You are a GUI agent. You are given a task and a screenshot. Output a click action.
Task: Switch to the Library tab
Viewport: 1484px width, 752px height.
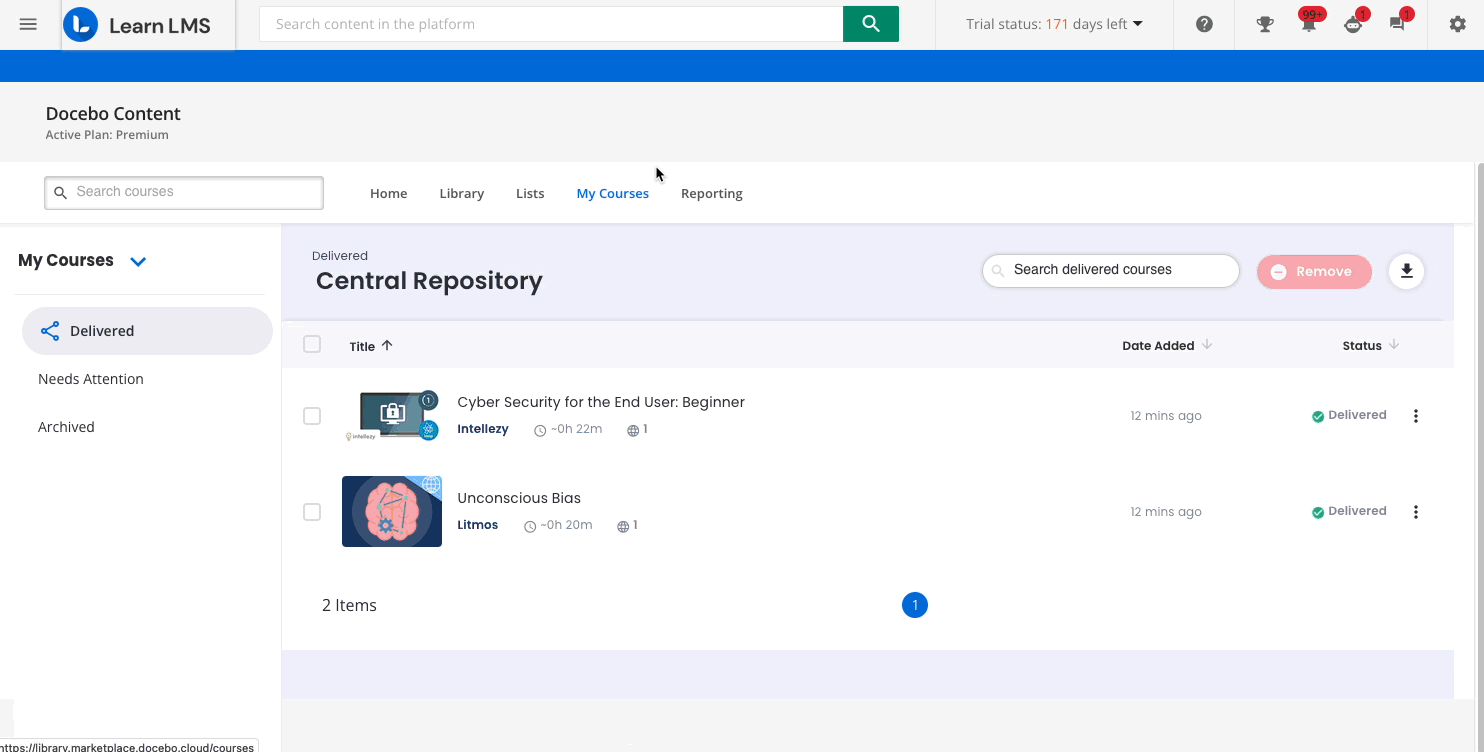pos(461,193)
